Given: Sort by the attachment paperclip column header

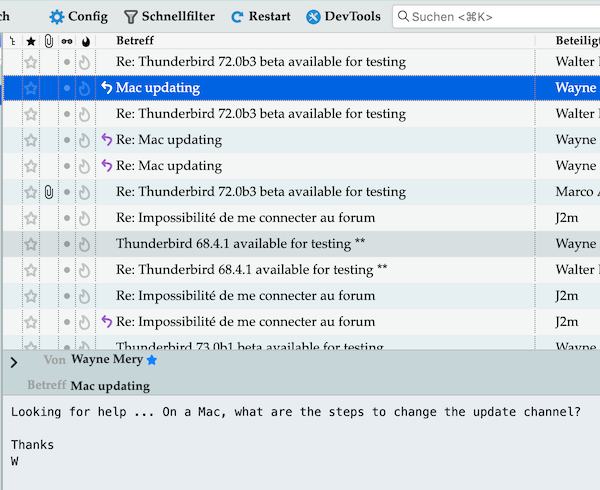Looking at the screenshot, I should [48, 41].
